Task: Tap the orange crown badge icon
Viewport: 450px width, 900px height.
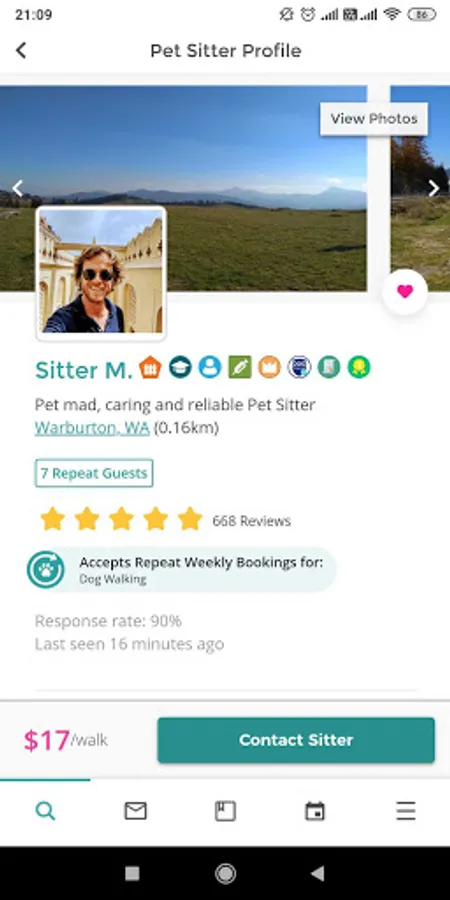Action: (x=269, y=367)
